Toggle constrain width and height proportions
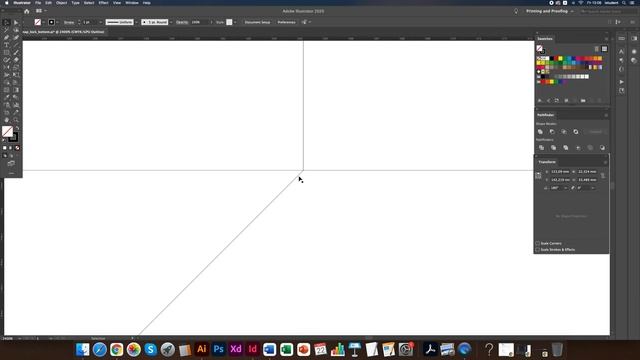This screenshot has height=360, width=640. click(x=603, y=176)
